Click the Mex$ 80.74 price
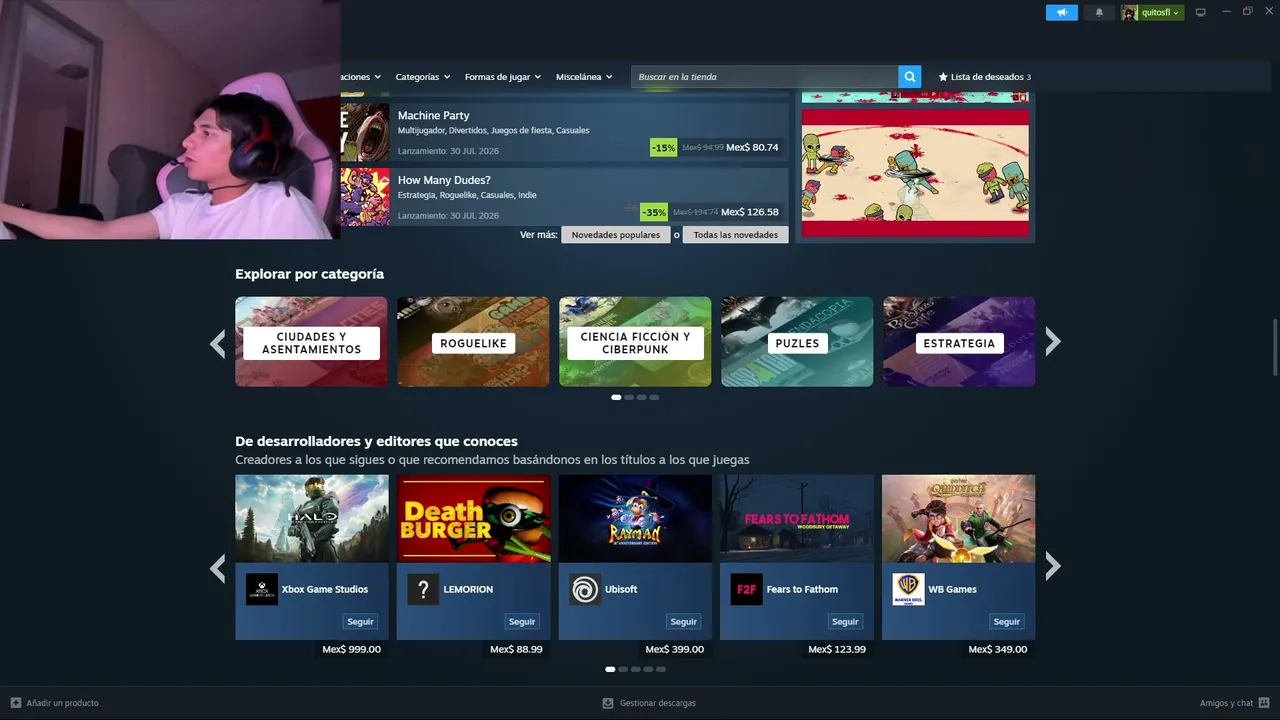This screenshot has height=720, width=1280. pyautogui.click(x=752, y=148)
